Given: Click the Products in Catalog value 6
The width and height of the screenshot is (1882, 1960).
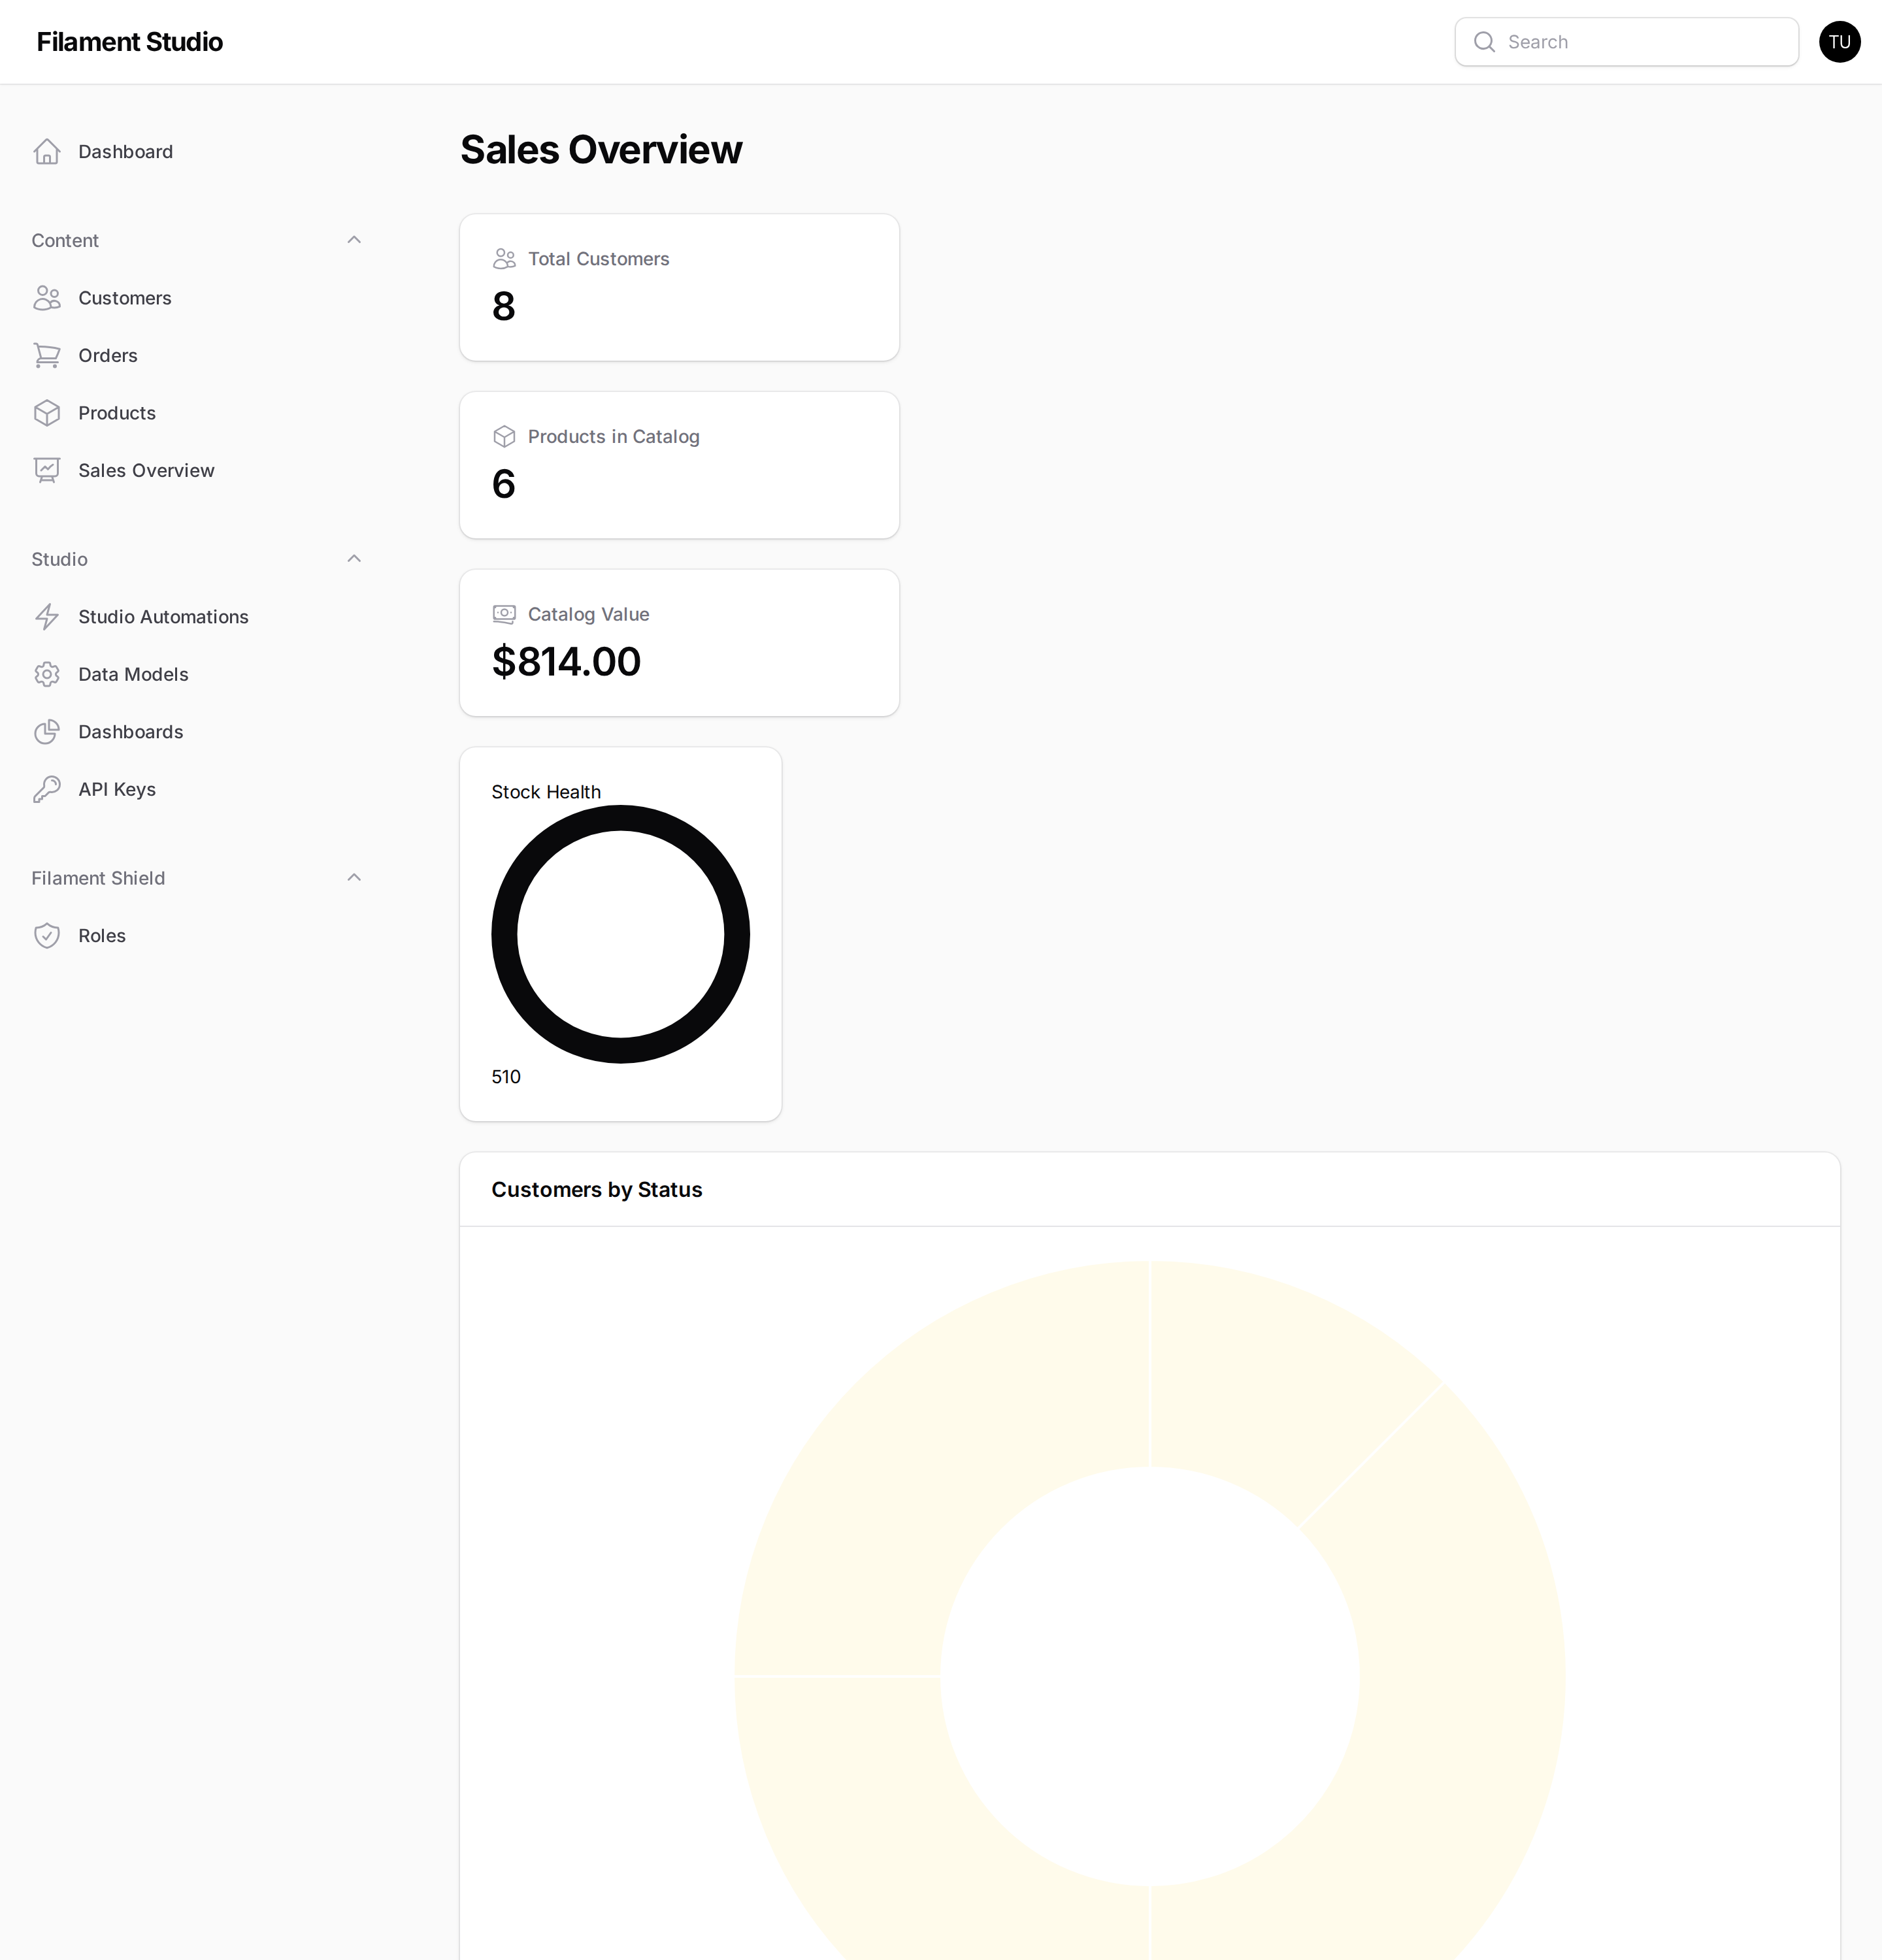Looking at the screenshot, I should pos(504,484).
